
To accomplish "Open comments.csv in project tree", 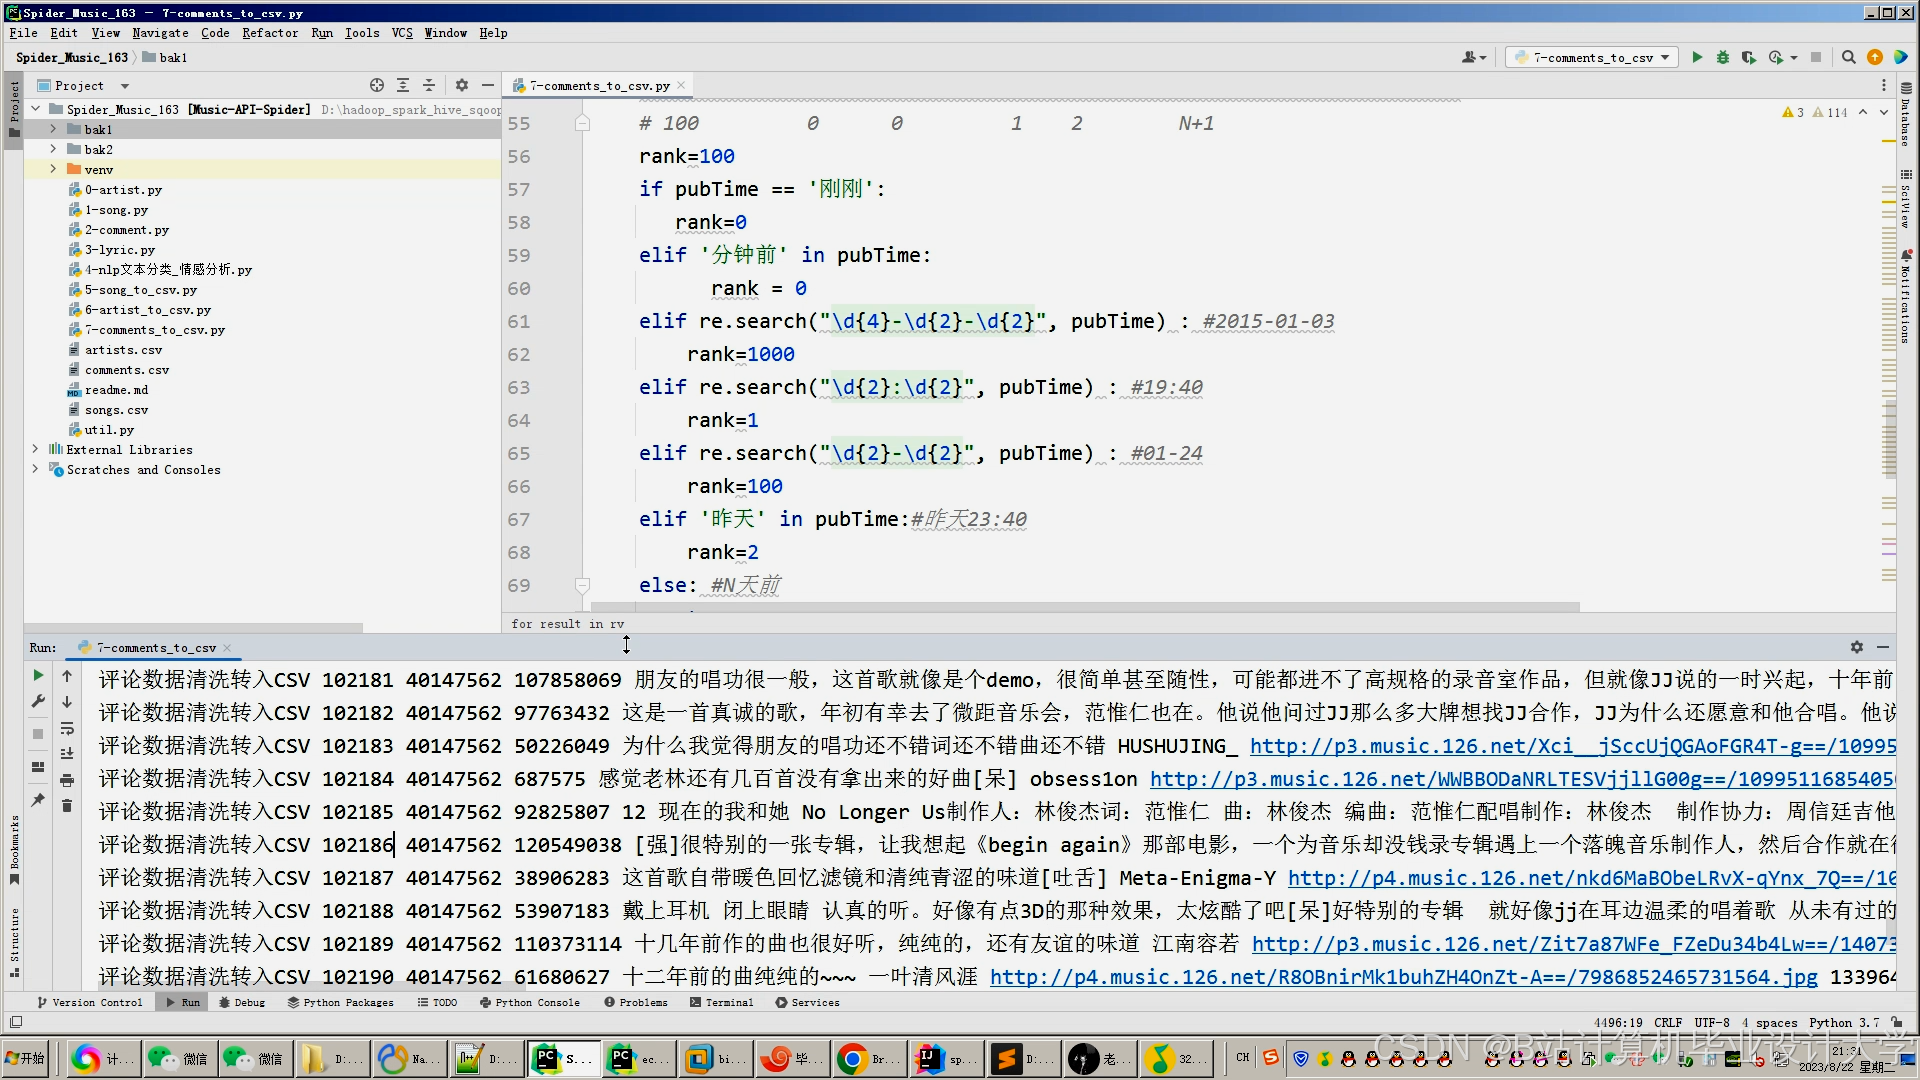I will point(127,370).
